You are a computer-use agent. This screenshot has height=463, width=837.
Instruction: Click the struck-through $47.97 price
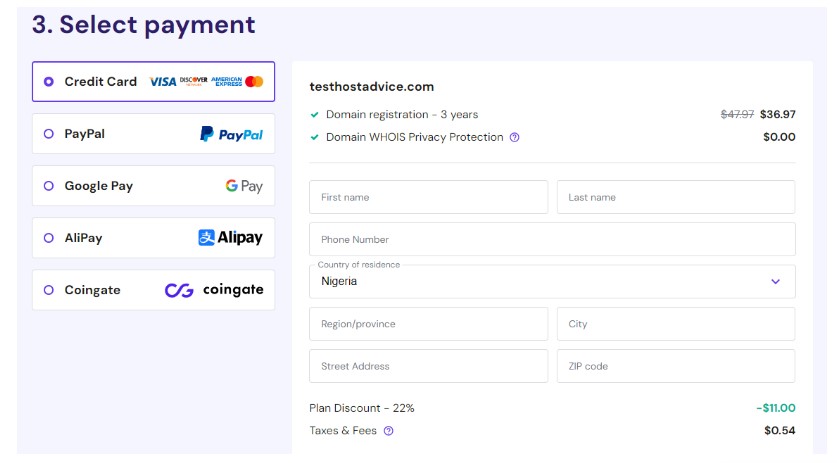click(x=737, y=114)
